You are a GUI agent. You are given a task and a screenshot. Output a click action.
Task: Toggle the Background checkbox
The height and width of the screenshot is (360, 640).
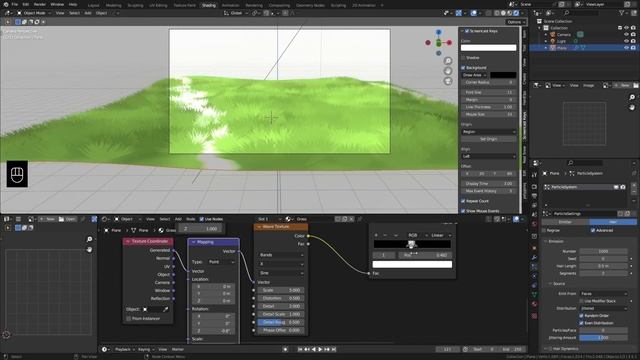point(463,67)
